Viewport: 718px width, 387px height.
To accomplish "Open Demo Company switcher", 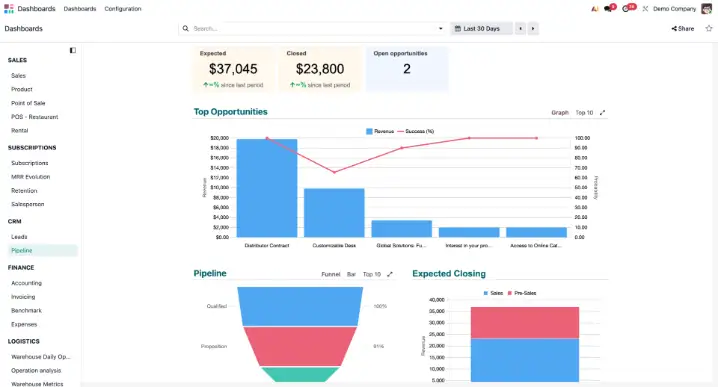I will (674, 9).
